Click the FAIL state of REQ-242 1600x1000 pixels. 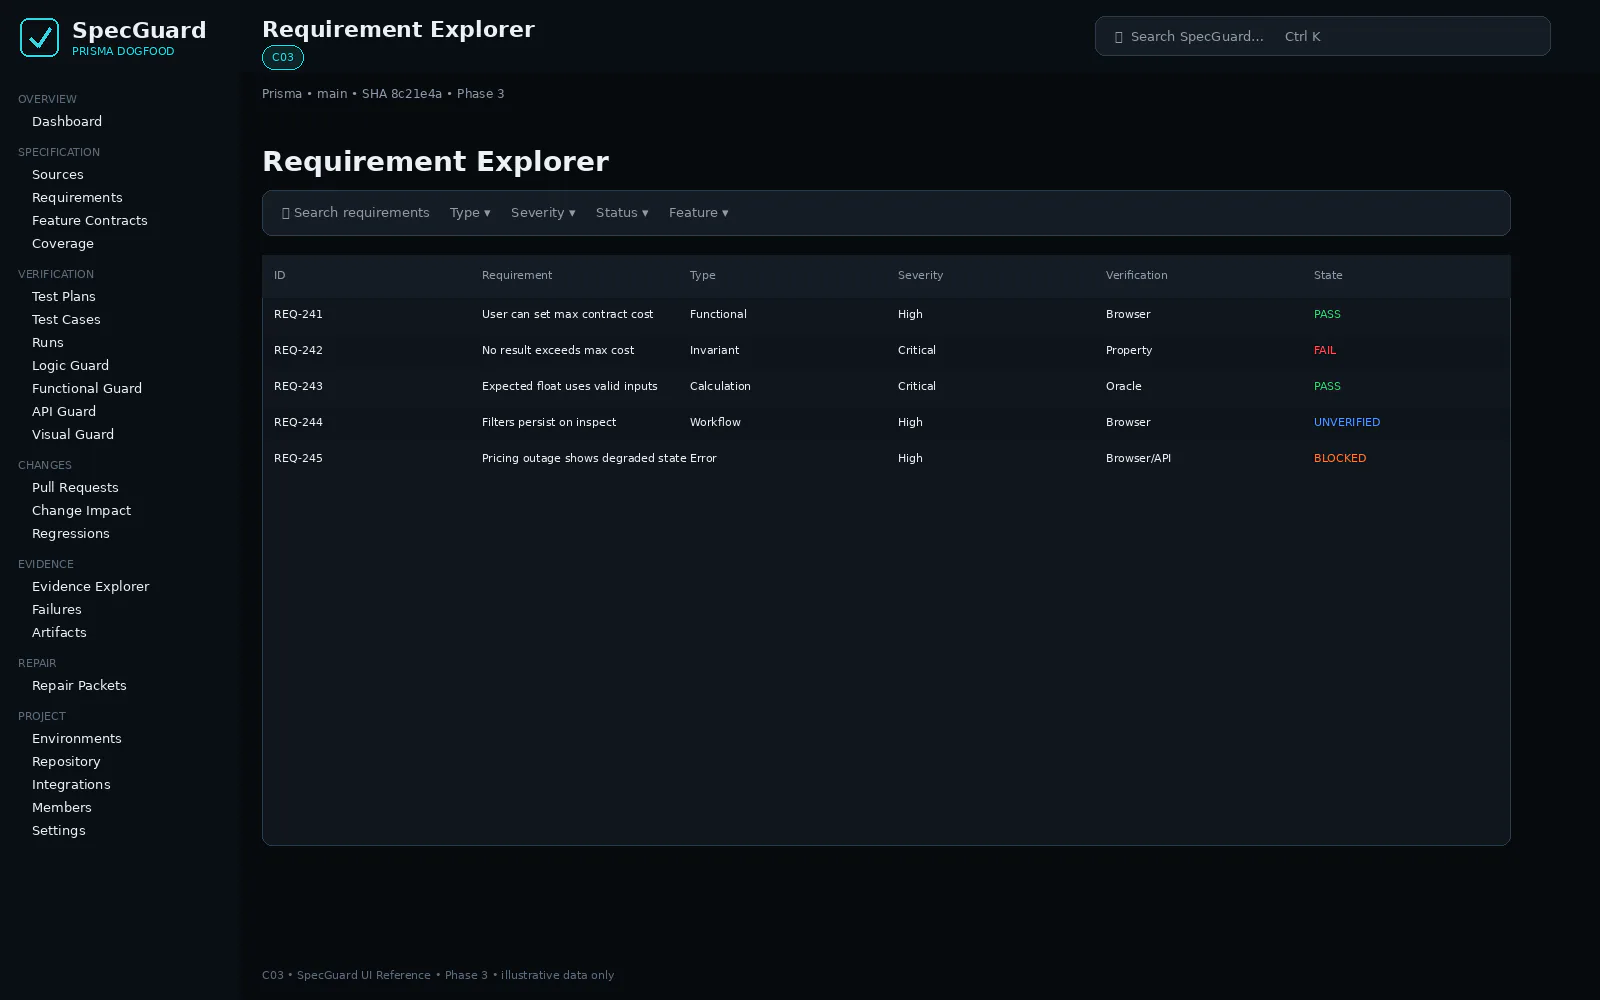pos(1325,350)
